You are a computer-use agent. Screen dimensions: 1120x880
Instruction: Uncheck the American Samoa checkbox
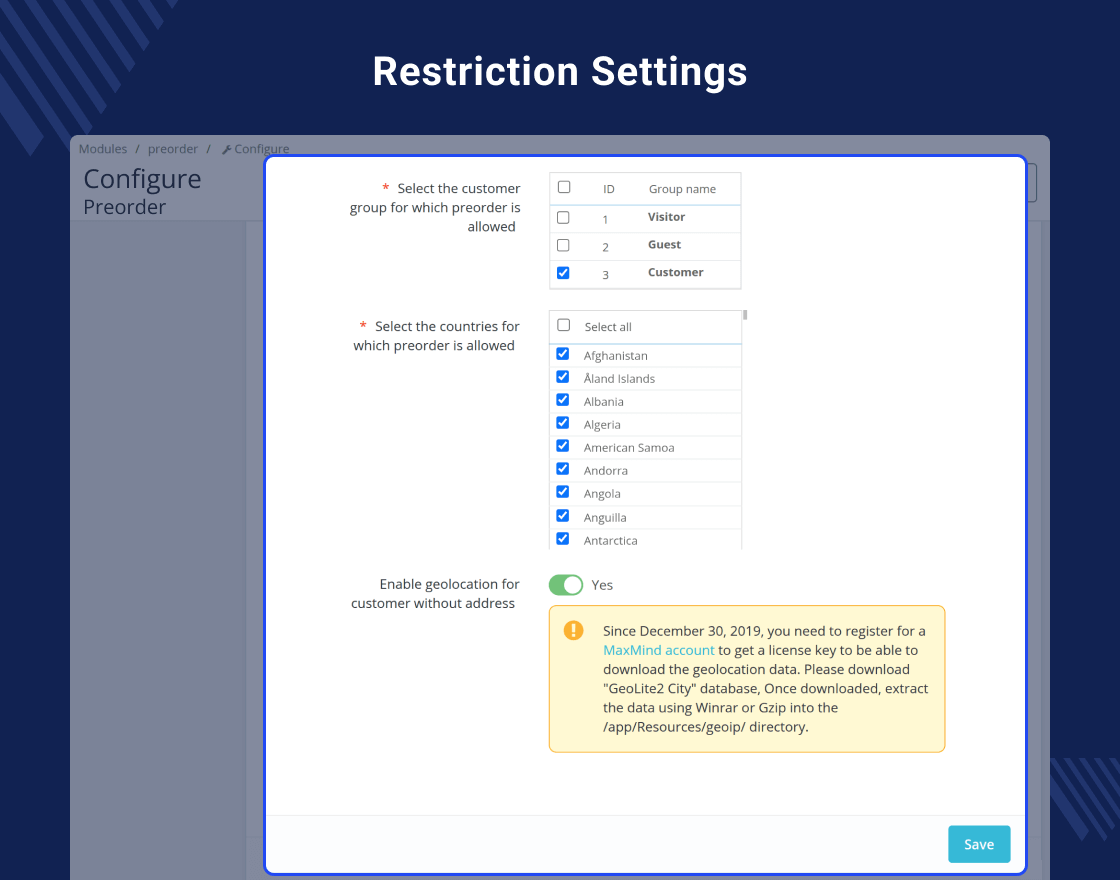click(x=563, y=446)
